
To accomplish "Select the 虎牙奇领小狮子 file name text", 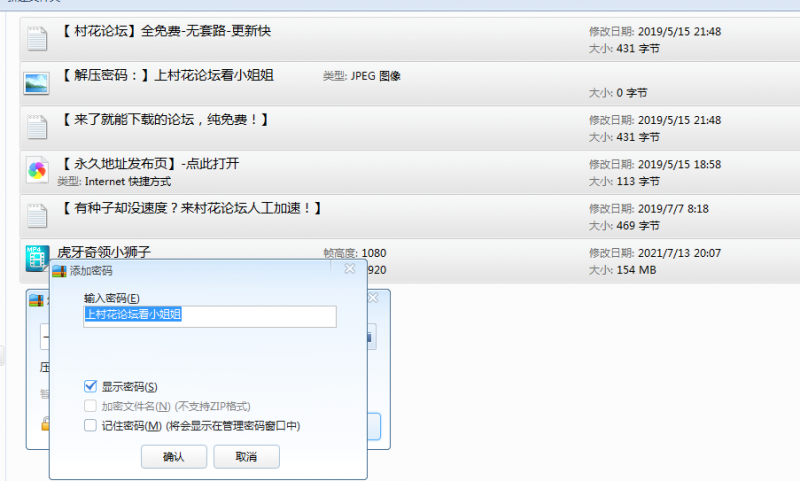I will (x=104, y=252).
